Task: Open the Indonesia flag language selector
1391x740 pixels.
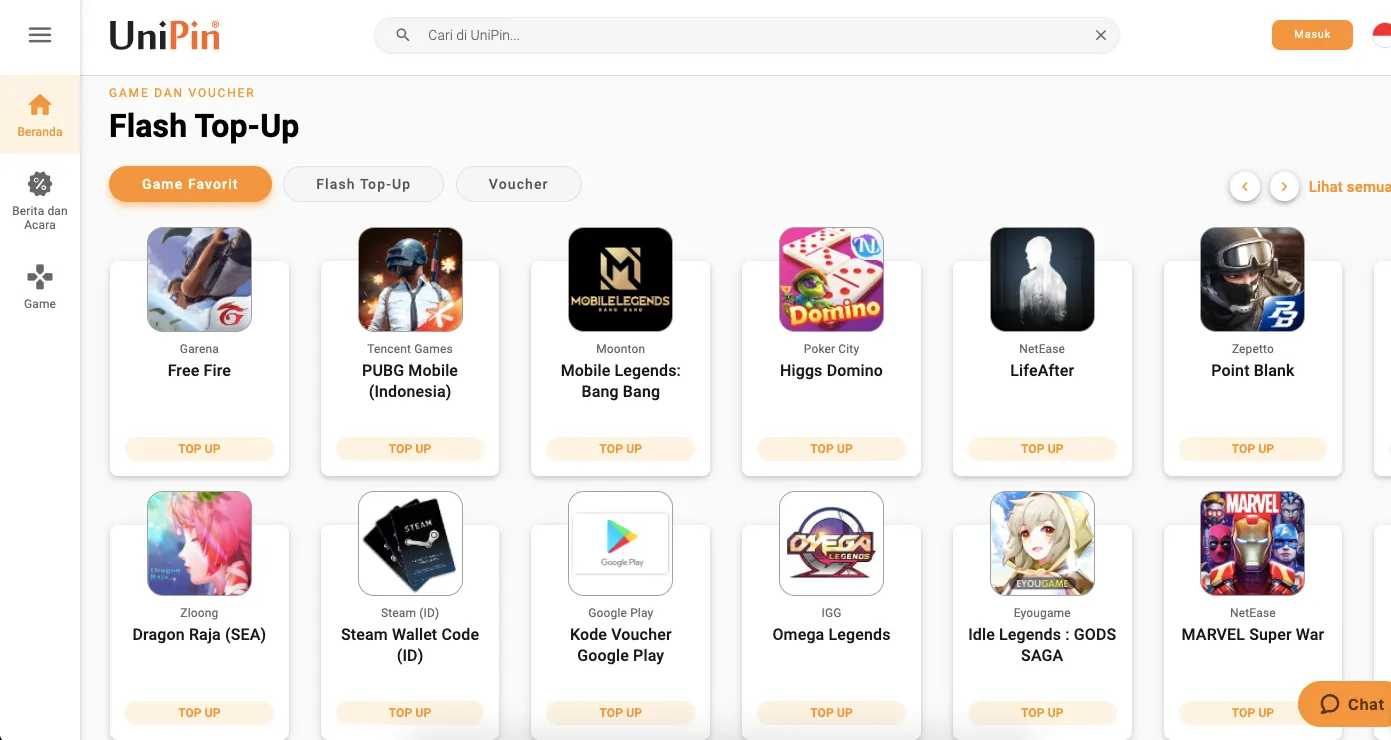Action: click(1381, 35)
